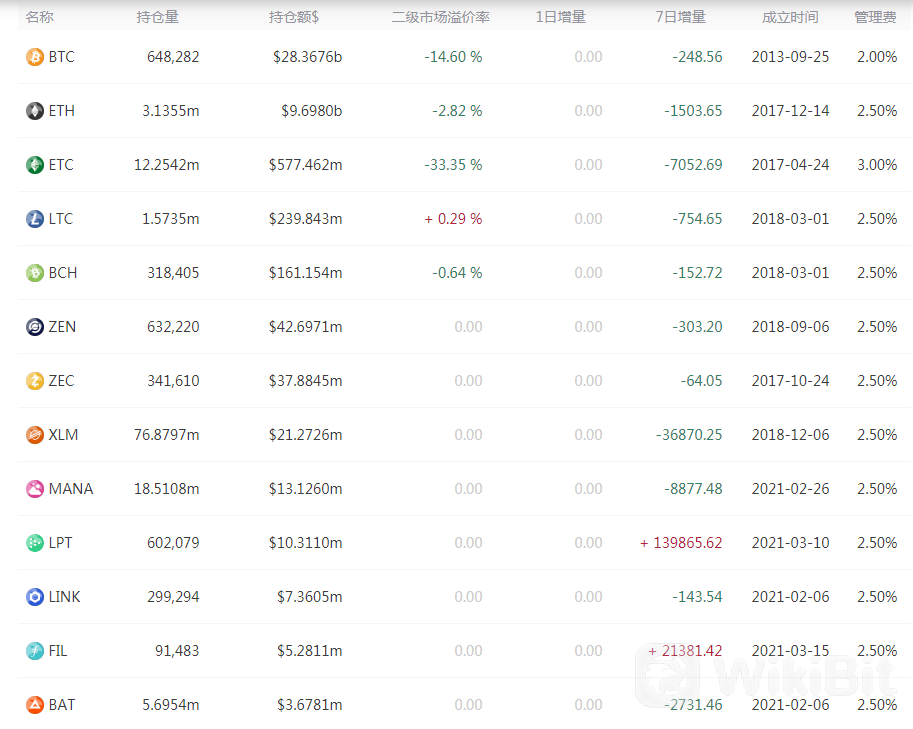Screen dimensions: 913x729
Task: Sort by 持仓量 column header
Action: tap(158, 17)
